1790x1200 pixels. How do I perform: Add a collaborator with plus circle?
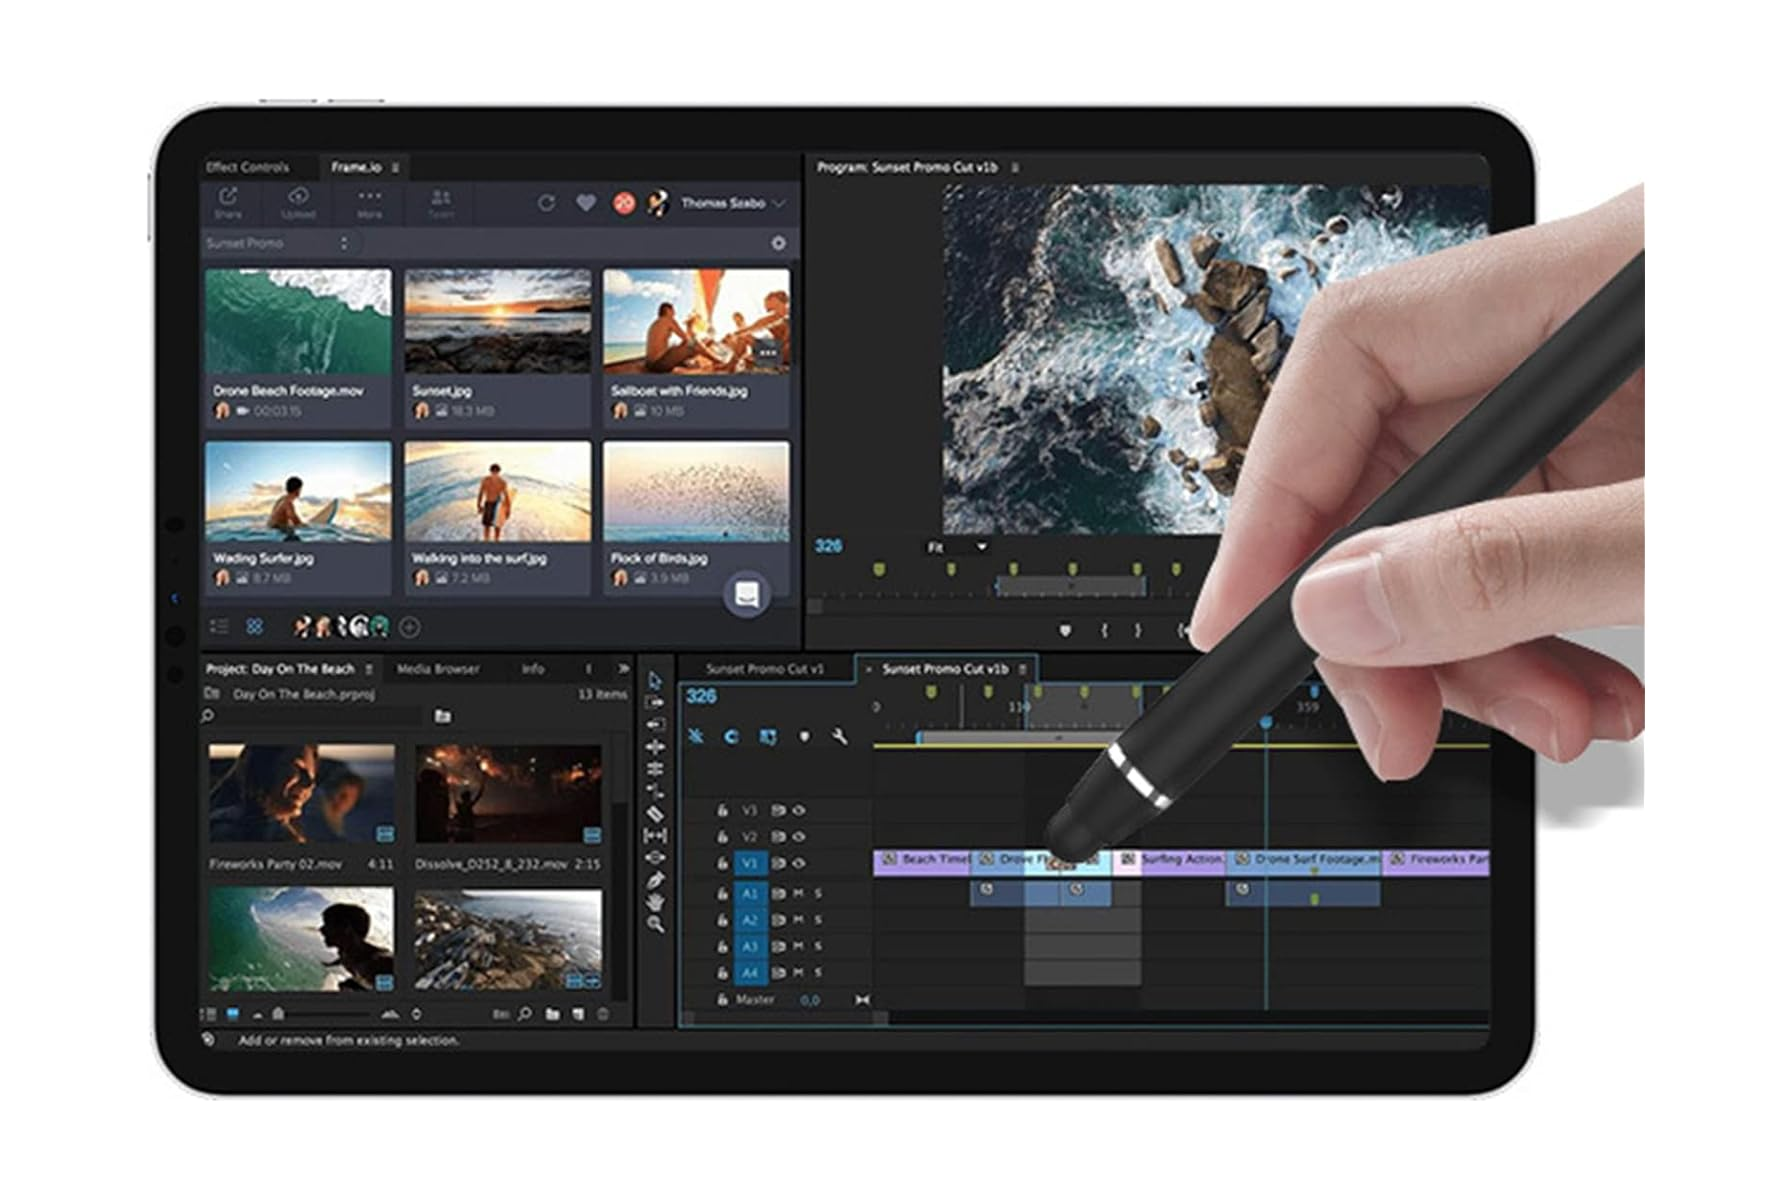point(410,627)
